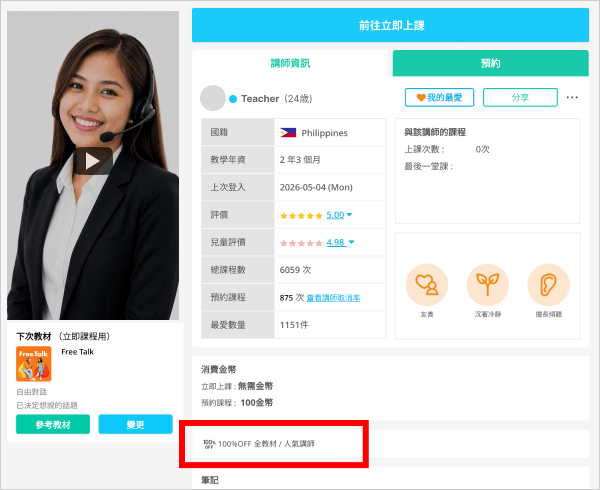Click the 'Free Talk' material title
This screenshot has width=600, height=490.
tap(78, 352)
